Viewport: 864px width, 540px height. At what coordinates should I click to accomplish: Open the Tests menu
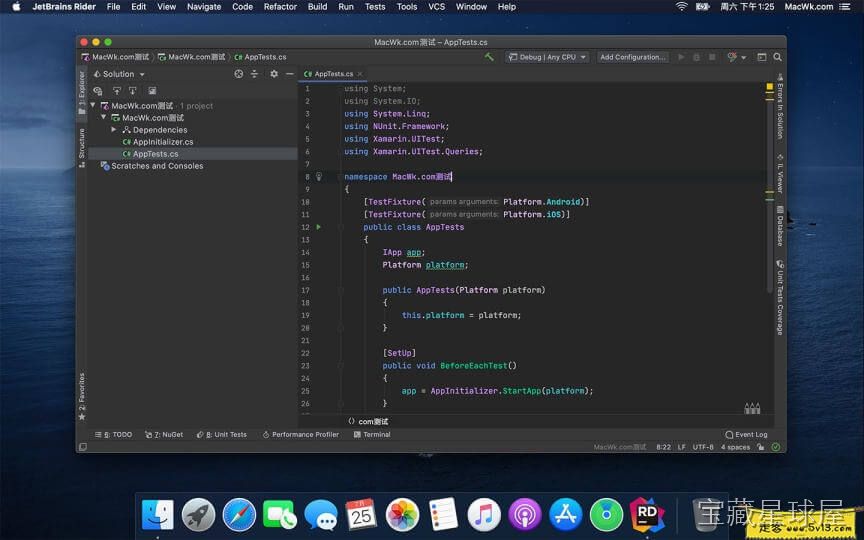pyautogui.click(x=375, y=7)
